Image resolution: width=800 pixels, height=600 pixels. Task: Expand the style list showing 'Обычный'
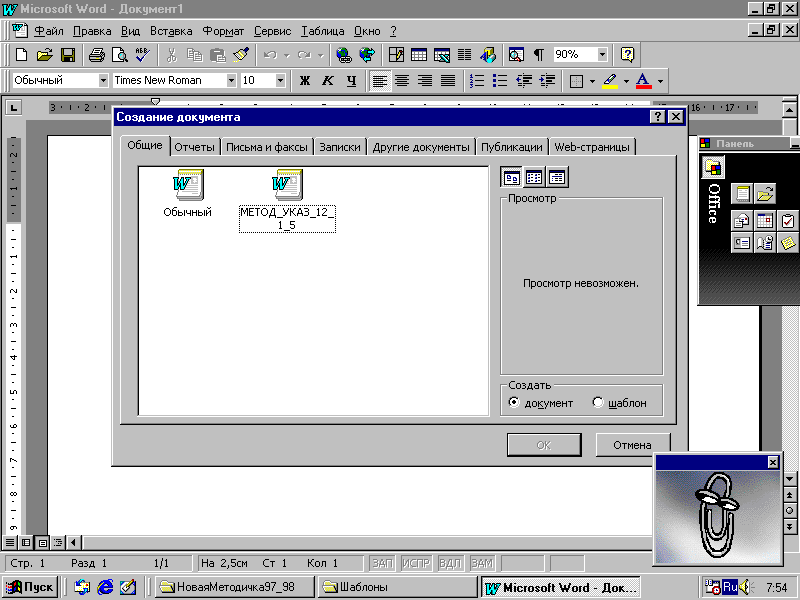[x=103, y=81]
